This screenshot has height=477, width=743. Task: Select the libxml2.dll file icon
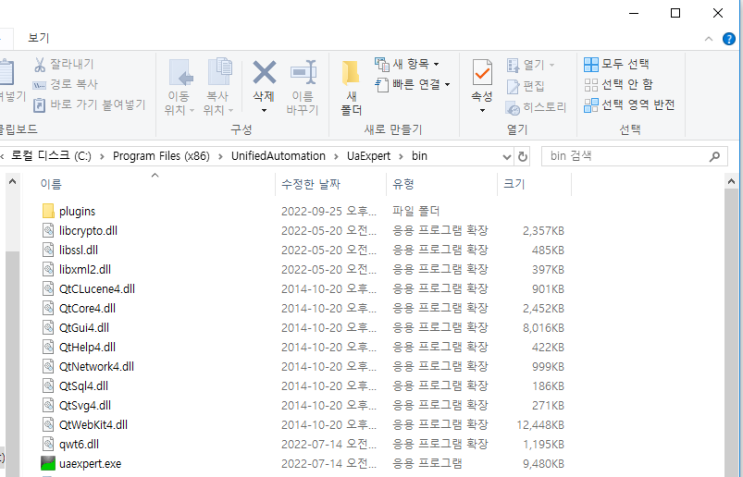coord(48,270)
